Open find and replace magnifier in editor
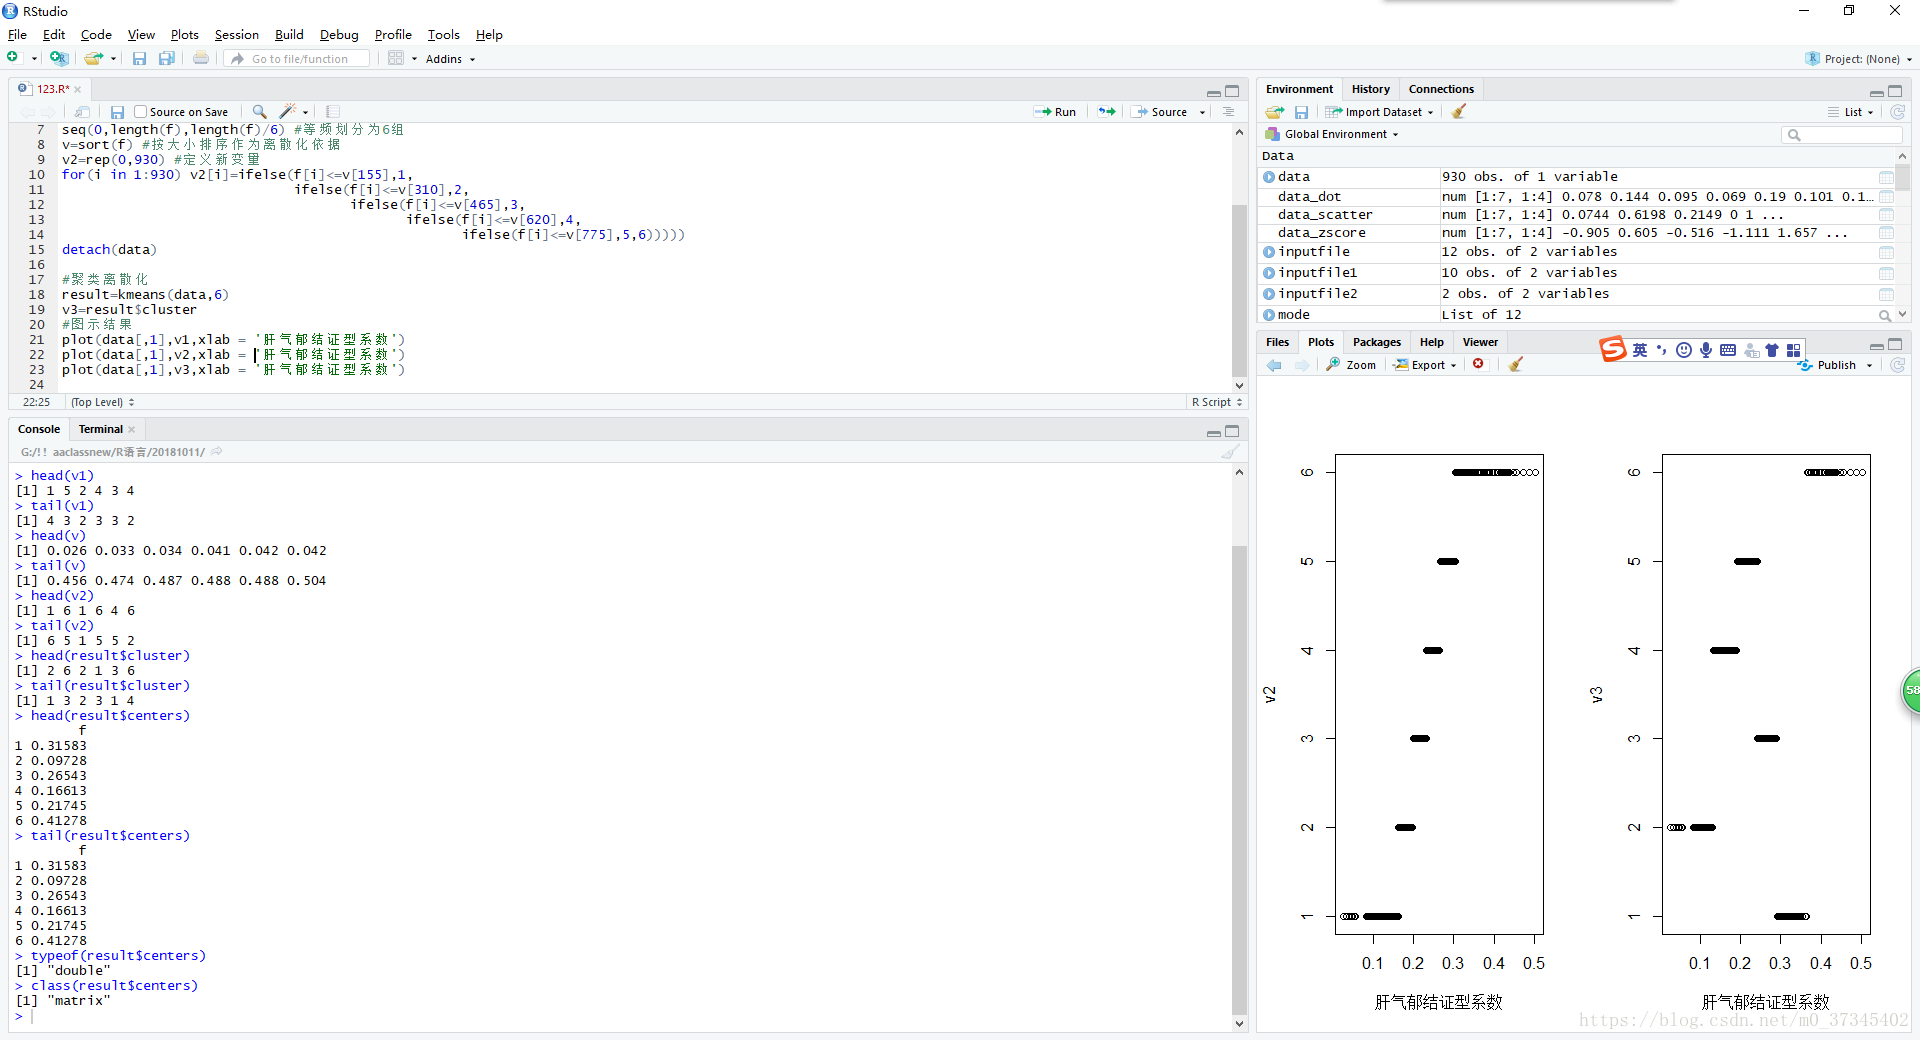This screenshot has height=1040, width=1920. [259, 112]
